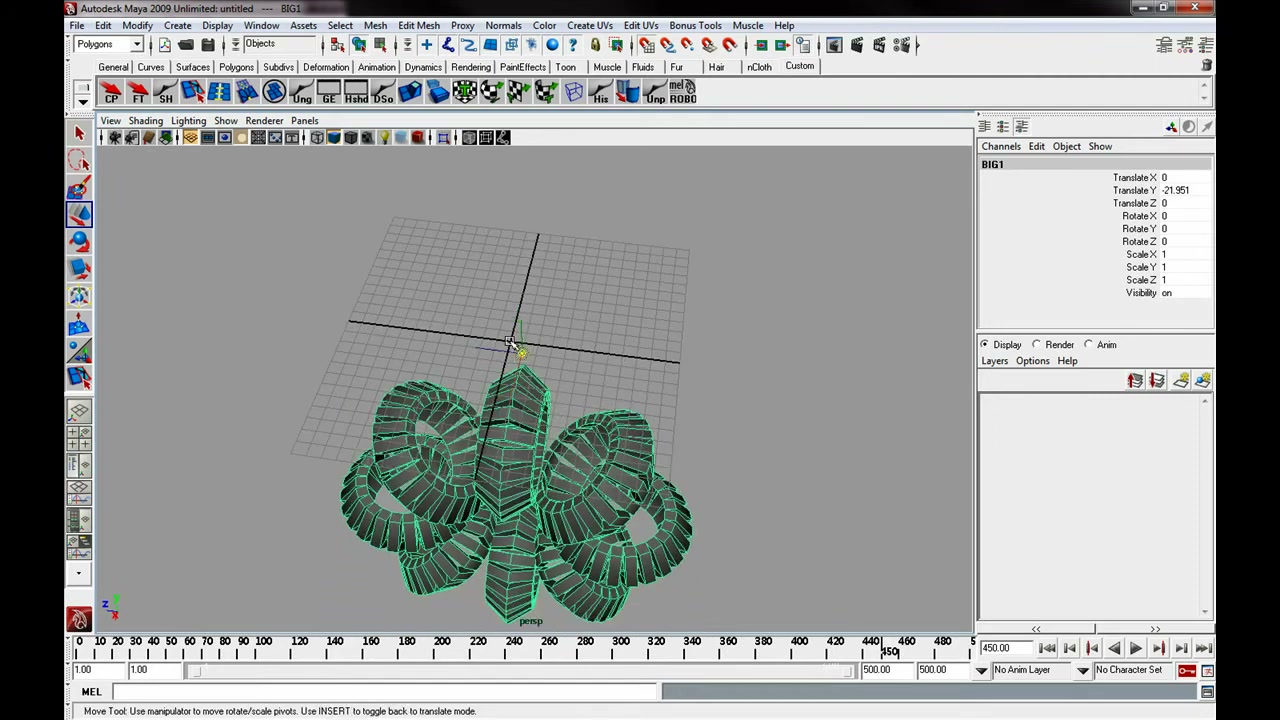The height and width of the screenshot is (720, 1280).
Task: Click the Save Scene disk icon
Action: pyautogui.click(x=208, y=45)
